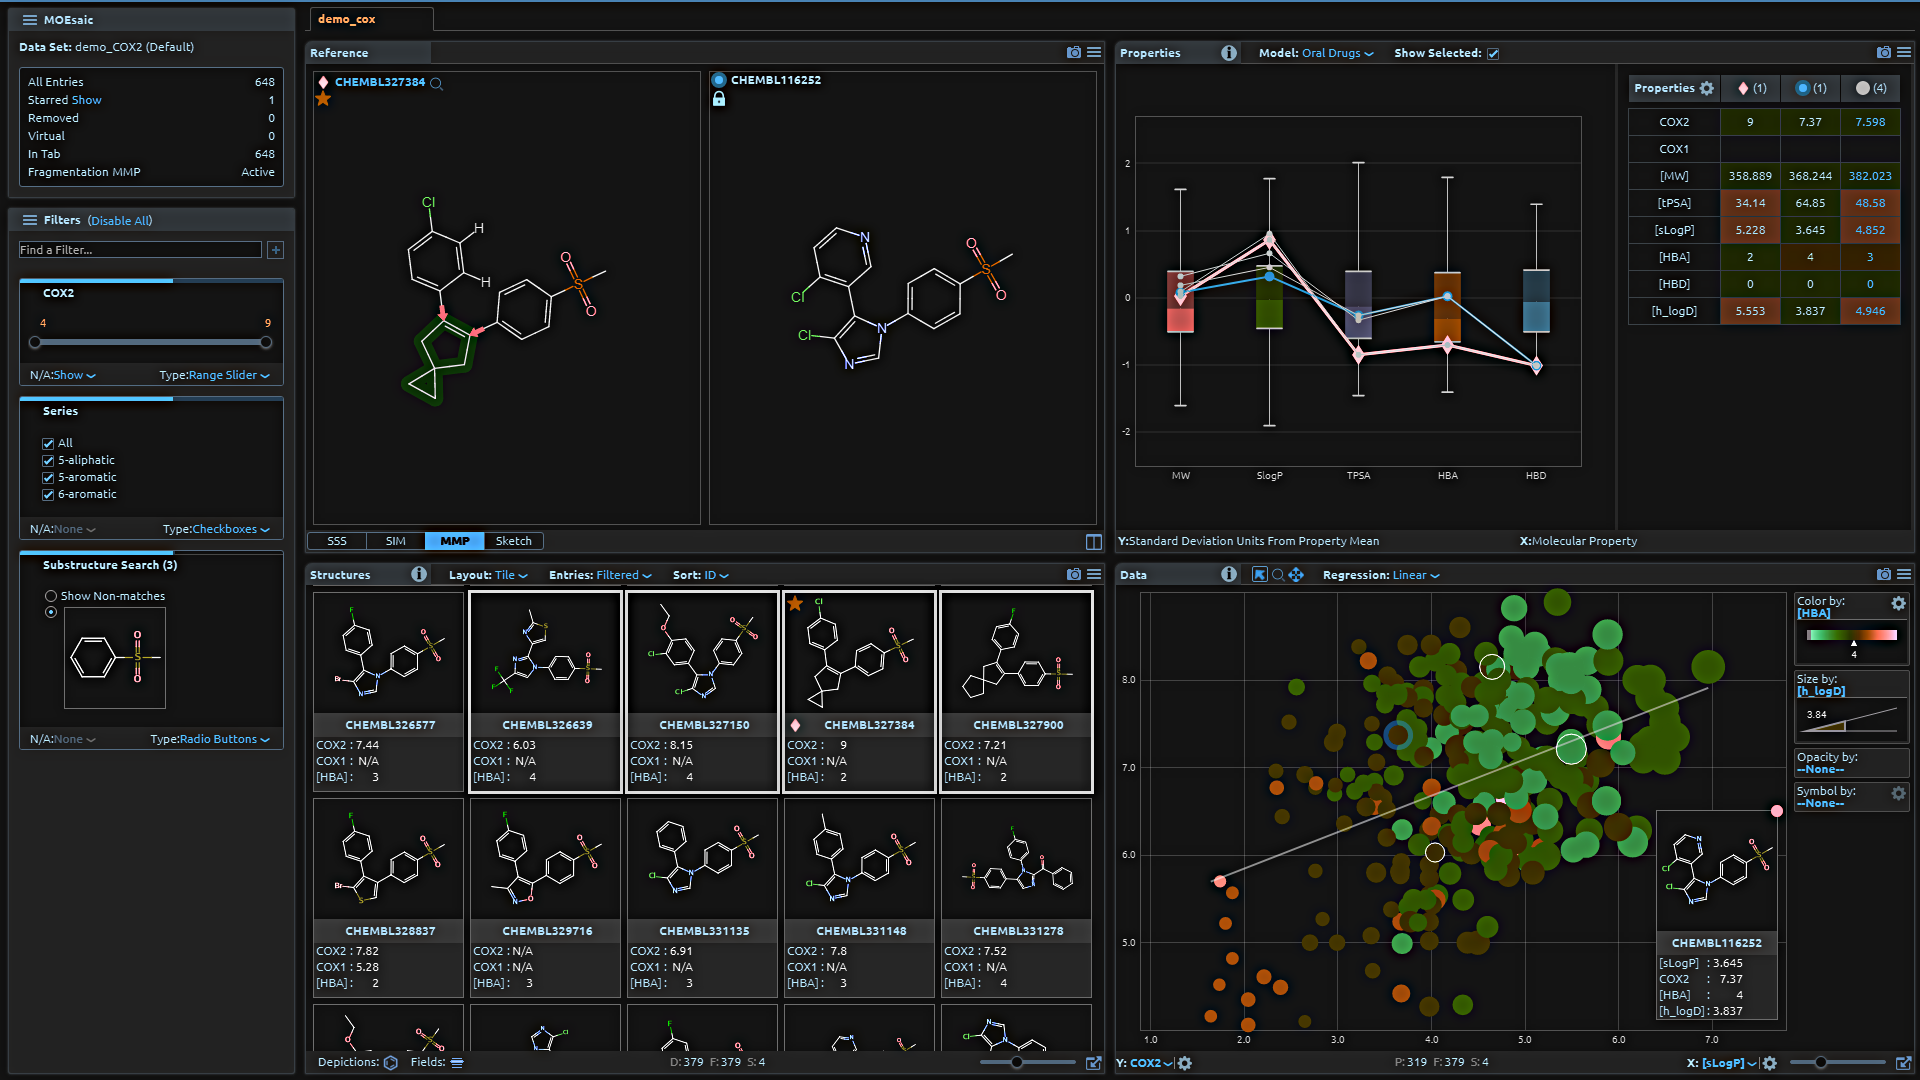Take a snapshot of the Structures panel
Viewport: 1920px width, 1080px height.
[x=1074, y=574]
